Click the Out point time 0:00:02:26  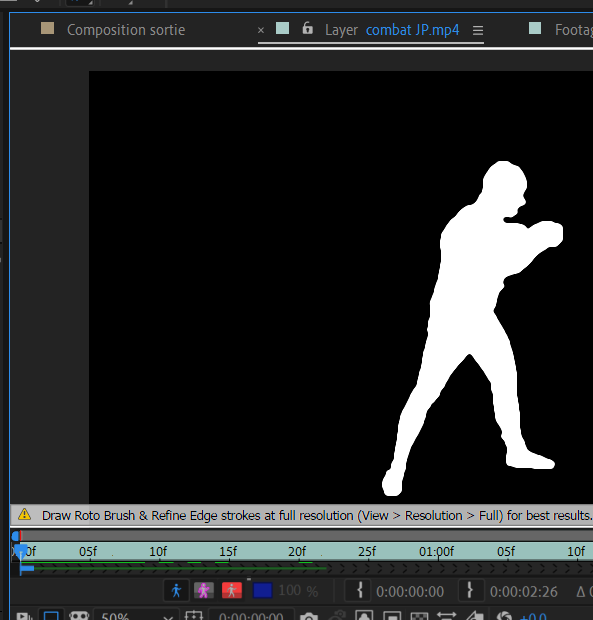click(x=524, y=592)
